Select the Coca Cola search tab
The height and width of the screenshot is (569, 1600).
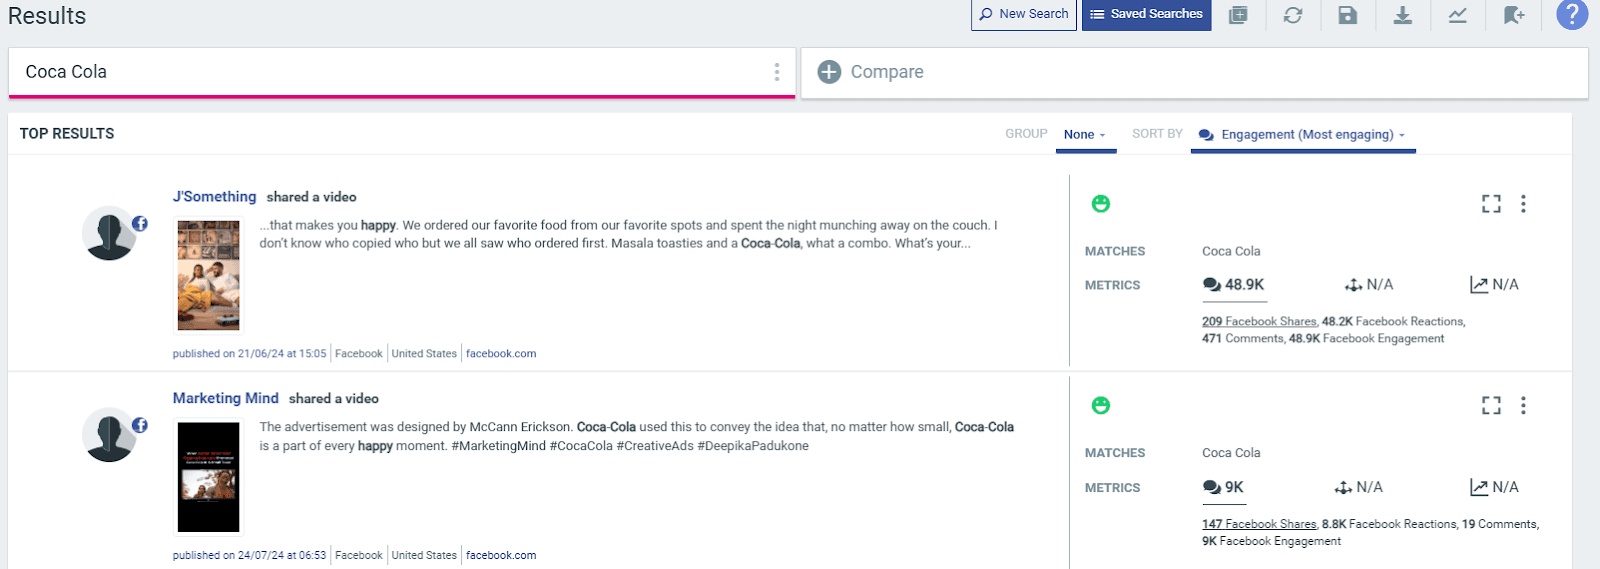pyautogui.click(x=402, y=72)
